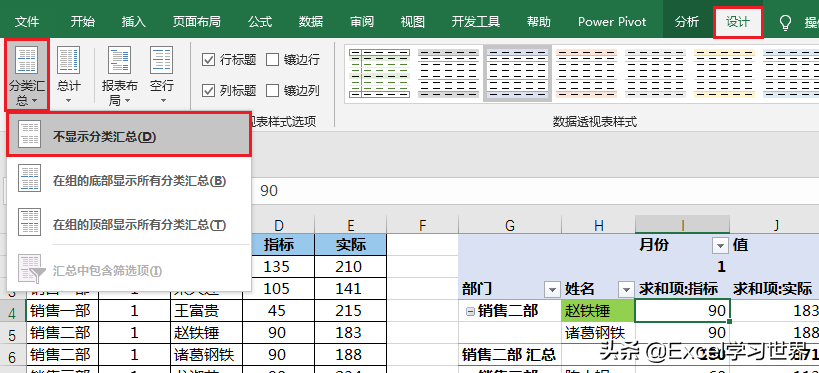Select cell with value 215
The height and width of the screenshot is (373, 819).
350,311
